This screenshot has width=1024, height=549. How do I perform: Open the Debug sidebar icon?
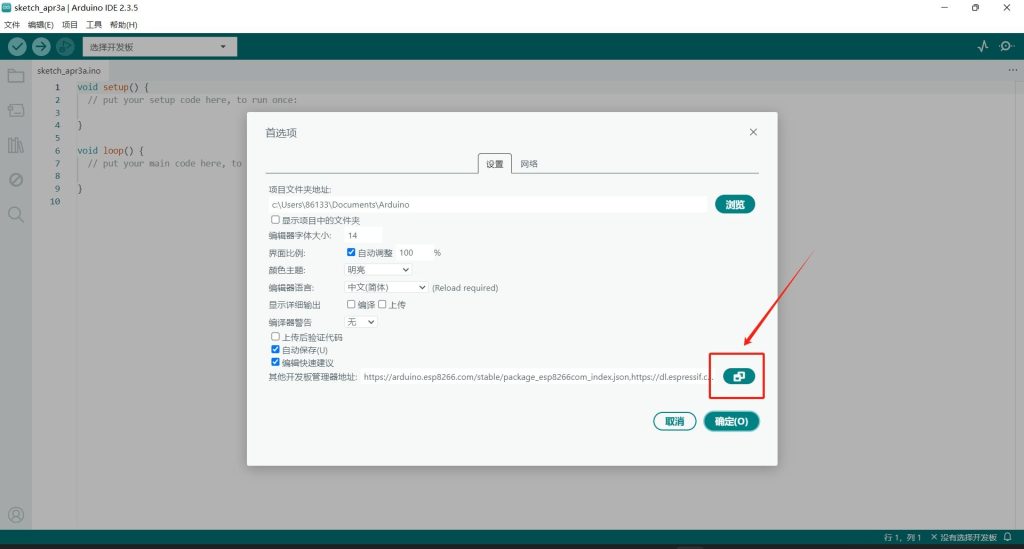click(16, 180)
